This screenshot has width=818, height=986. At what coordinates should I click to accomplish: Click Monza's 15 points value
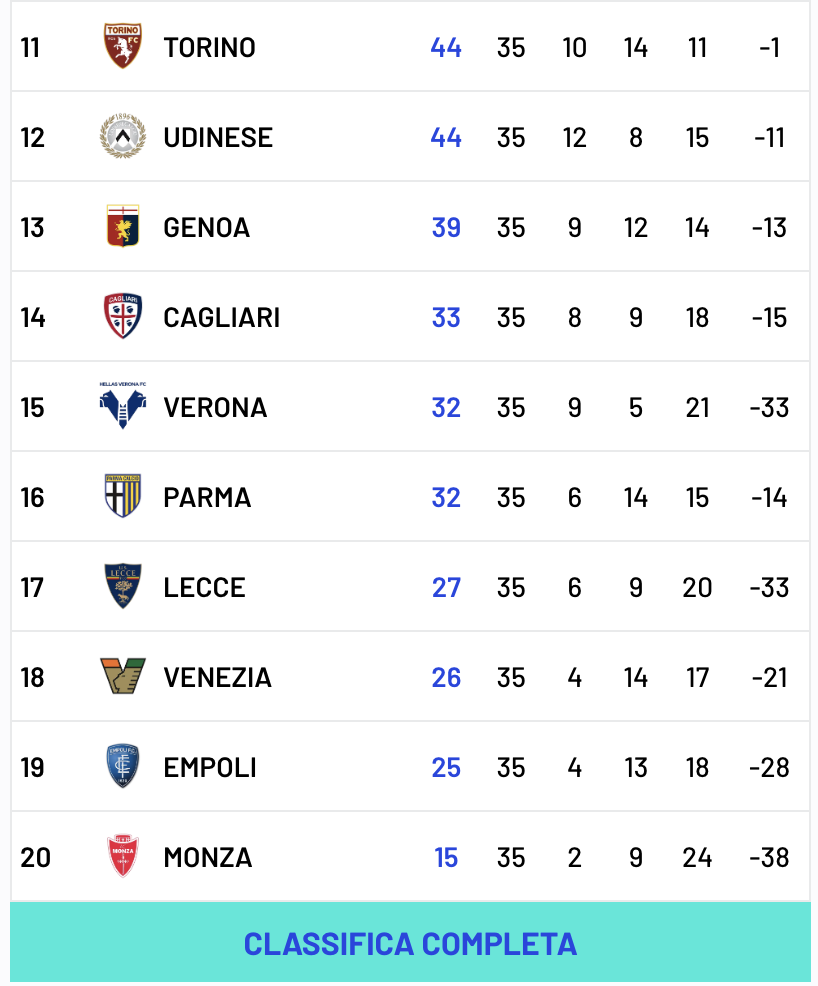pos(446,857)
